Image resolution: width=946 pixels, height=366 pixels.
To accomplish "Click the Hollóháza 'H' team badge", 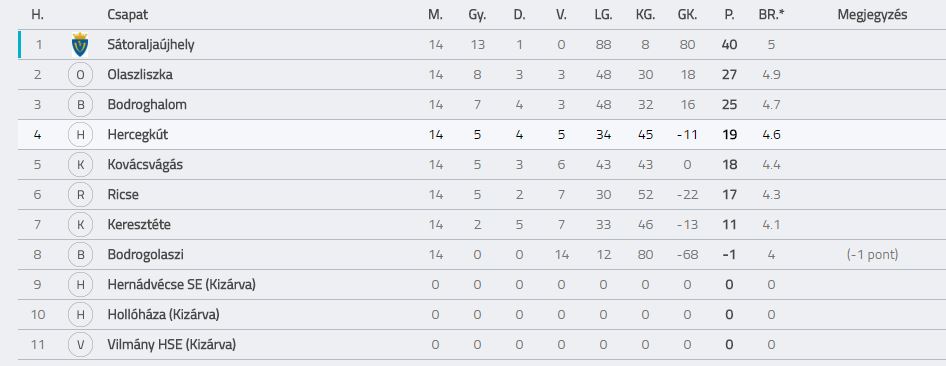I will [x=80, y=315].
